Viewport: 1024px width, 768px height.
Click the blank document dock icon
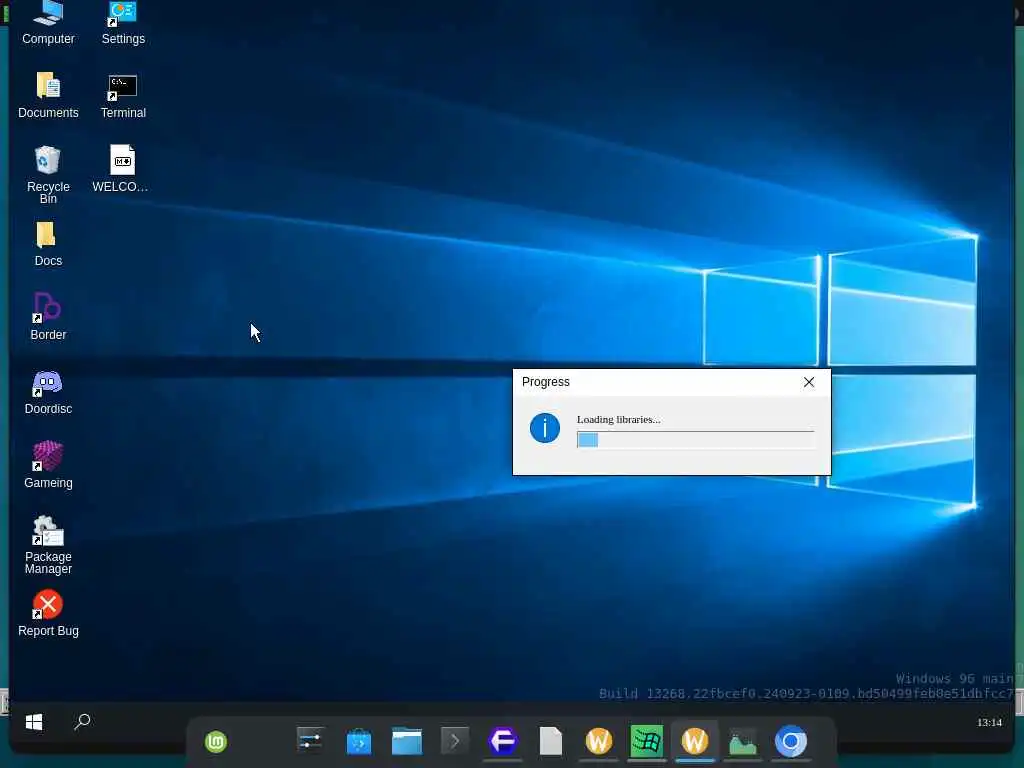click(551, 741)
